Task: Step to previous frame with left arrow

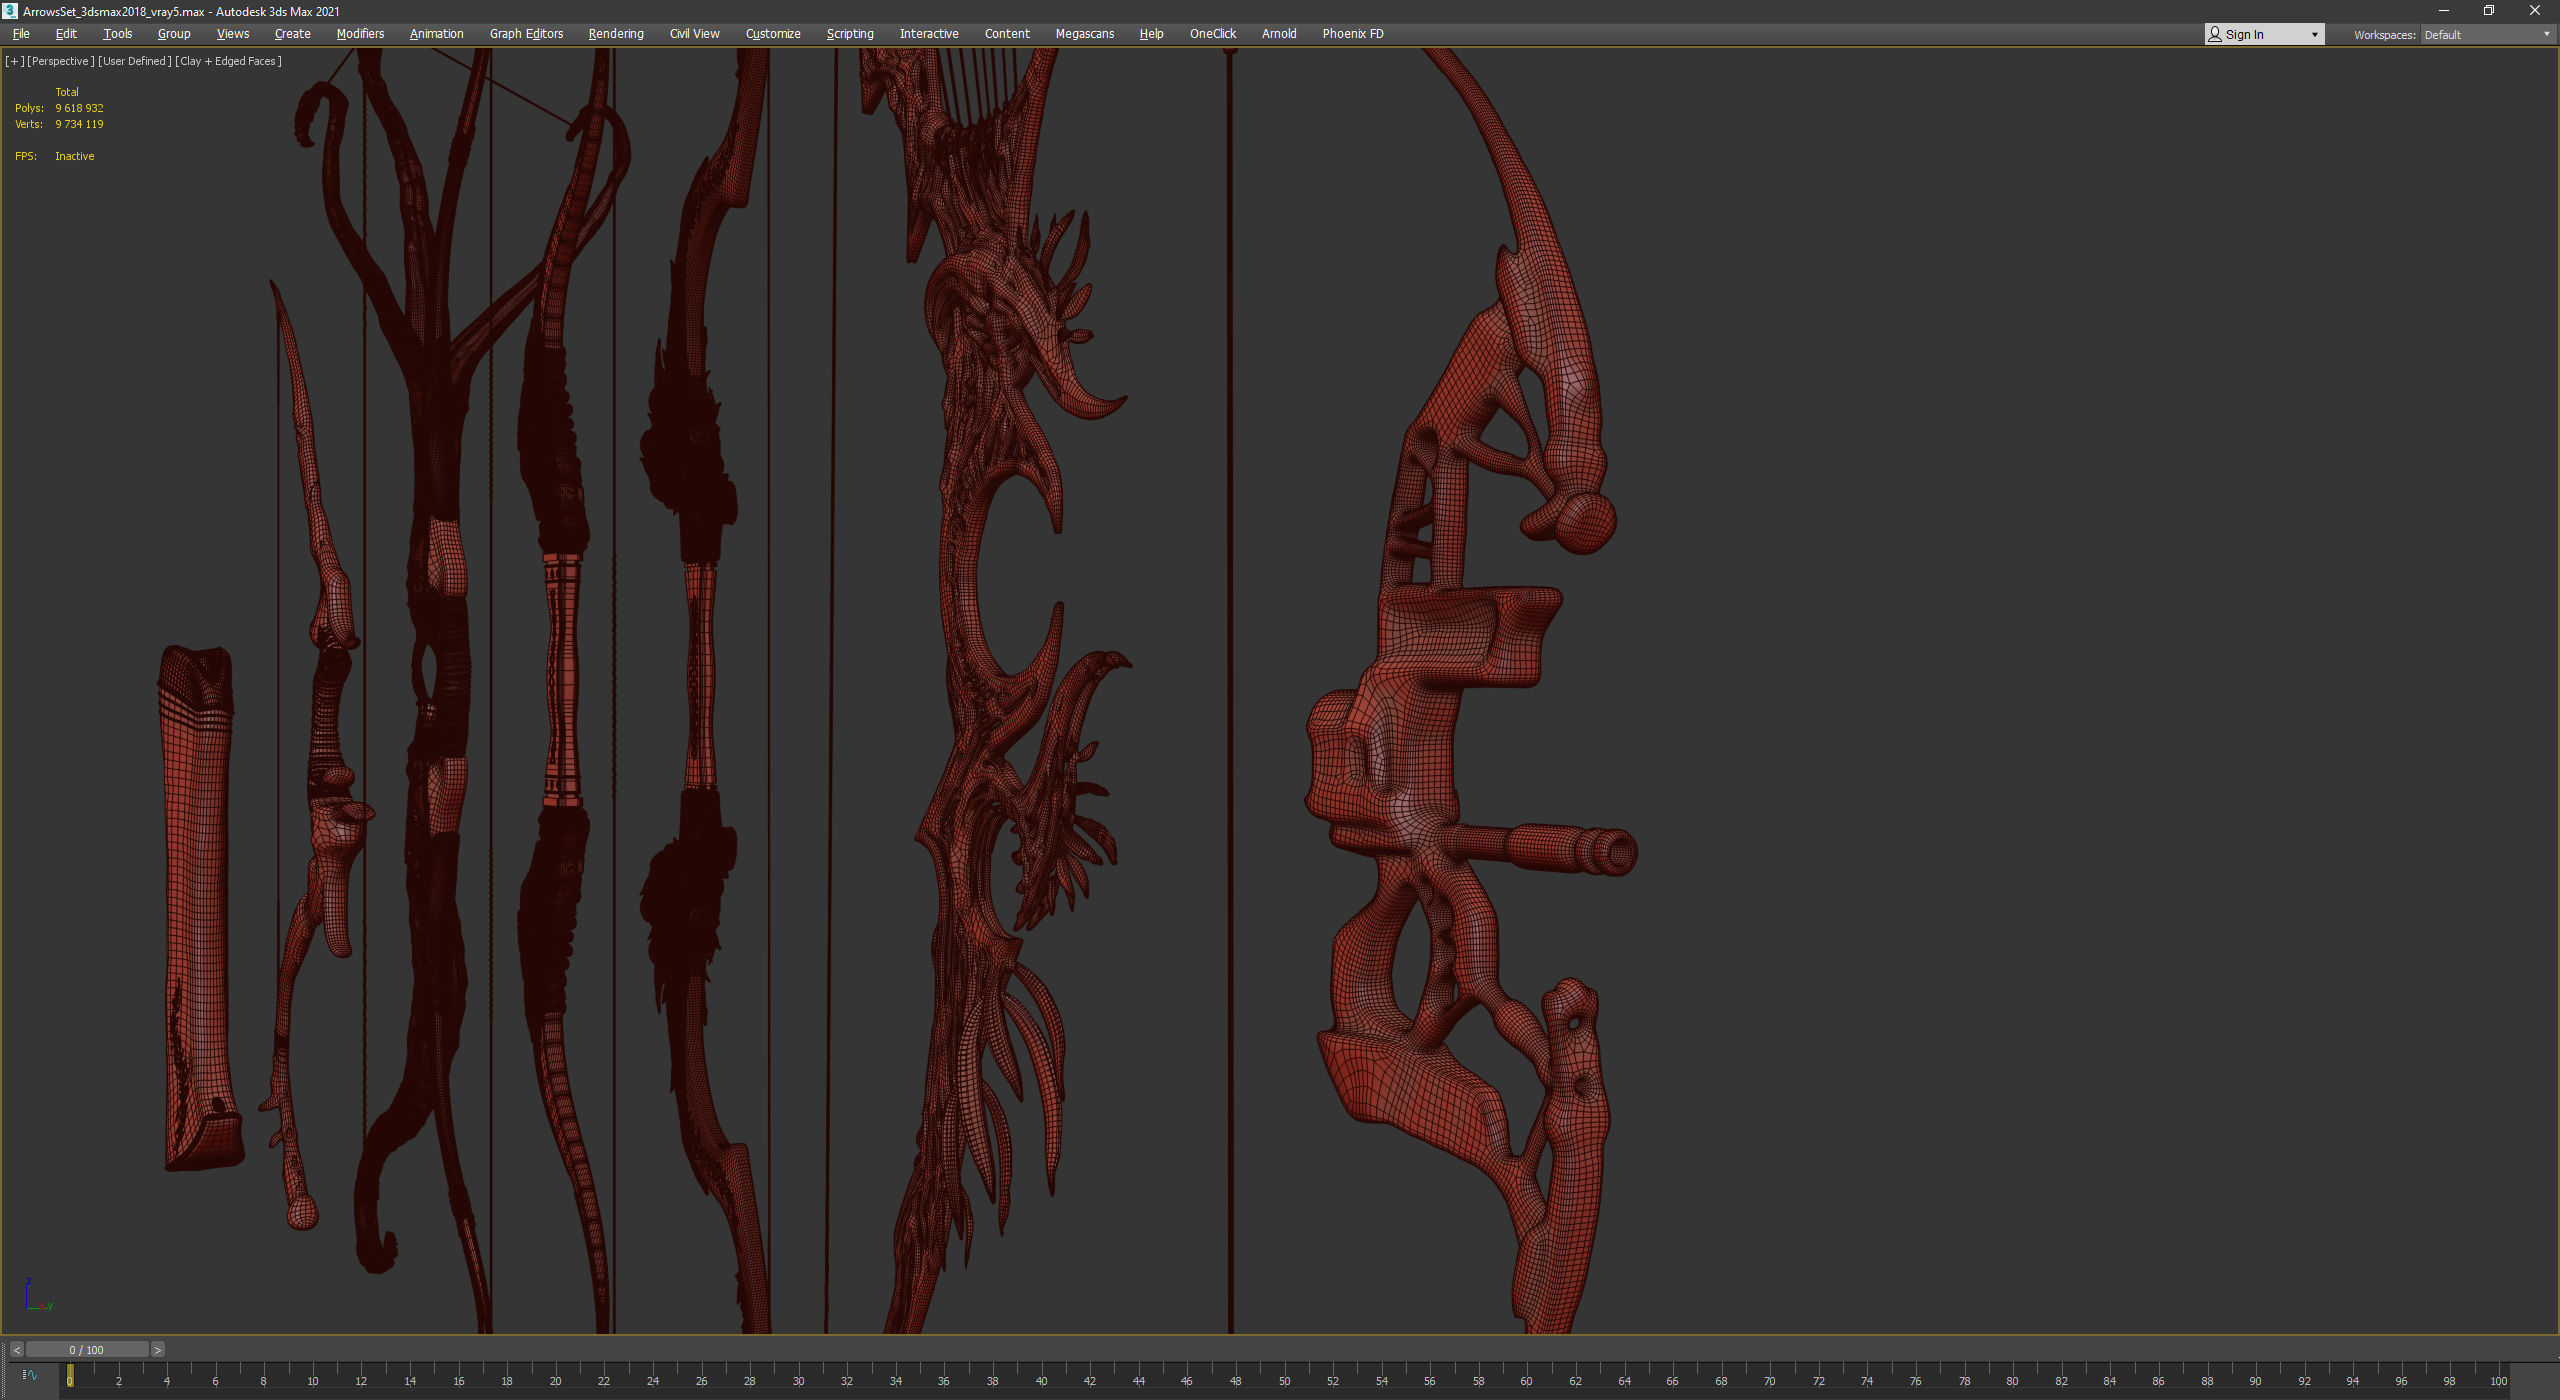Action: (x=16, y=1350)
